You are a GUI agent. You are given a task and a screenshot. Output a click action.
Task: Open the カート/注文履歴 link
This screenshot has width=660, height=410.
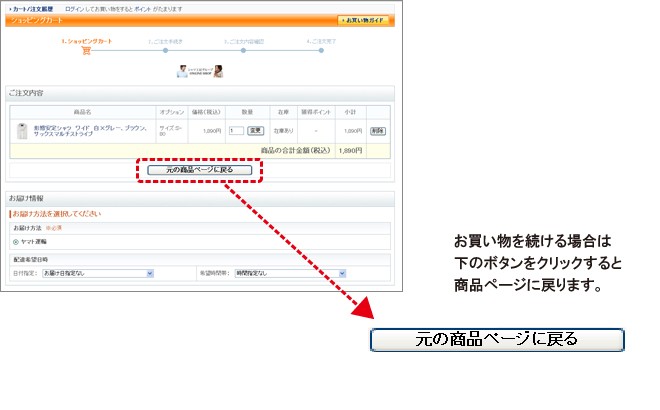(x=31, y=9)
